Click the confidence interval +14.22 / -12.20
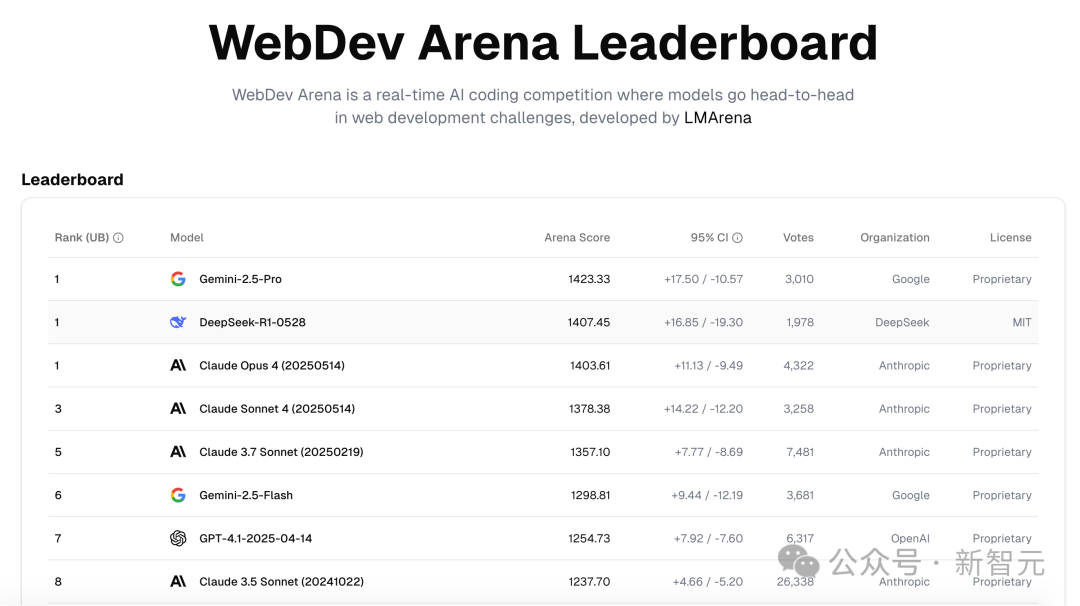 click(x=703, y=409)
